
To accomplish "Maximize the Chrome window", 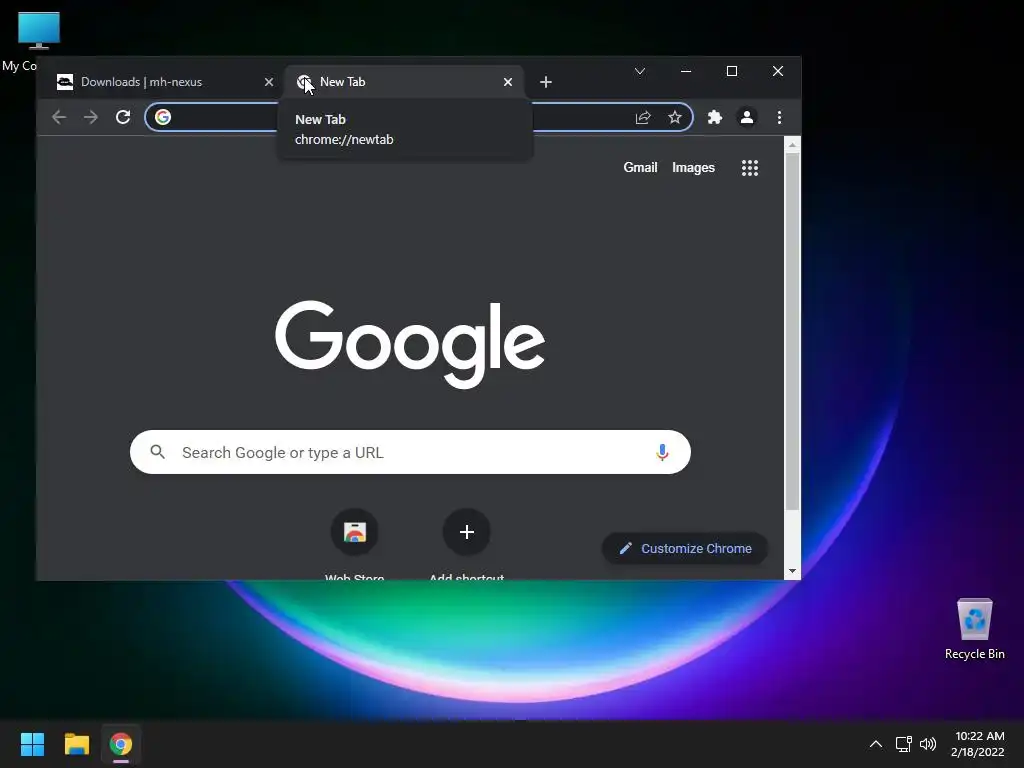I will point(731,71).
